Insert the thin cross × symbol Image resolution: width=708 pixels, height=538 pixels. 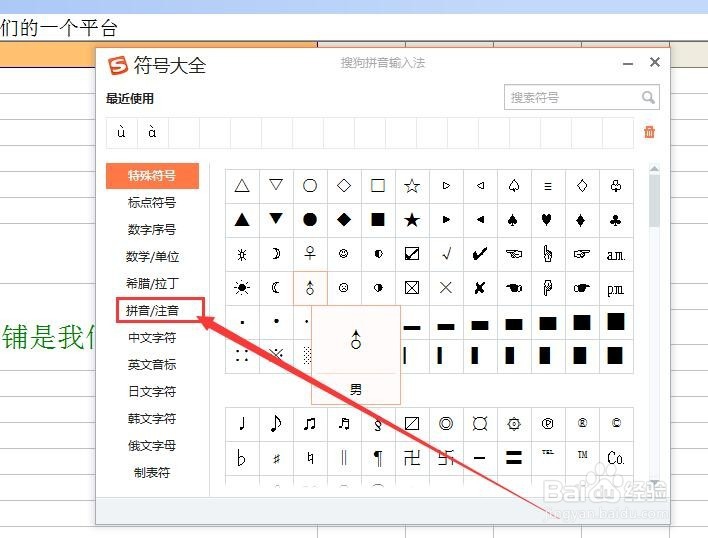446,288
